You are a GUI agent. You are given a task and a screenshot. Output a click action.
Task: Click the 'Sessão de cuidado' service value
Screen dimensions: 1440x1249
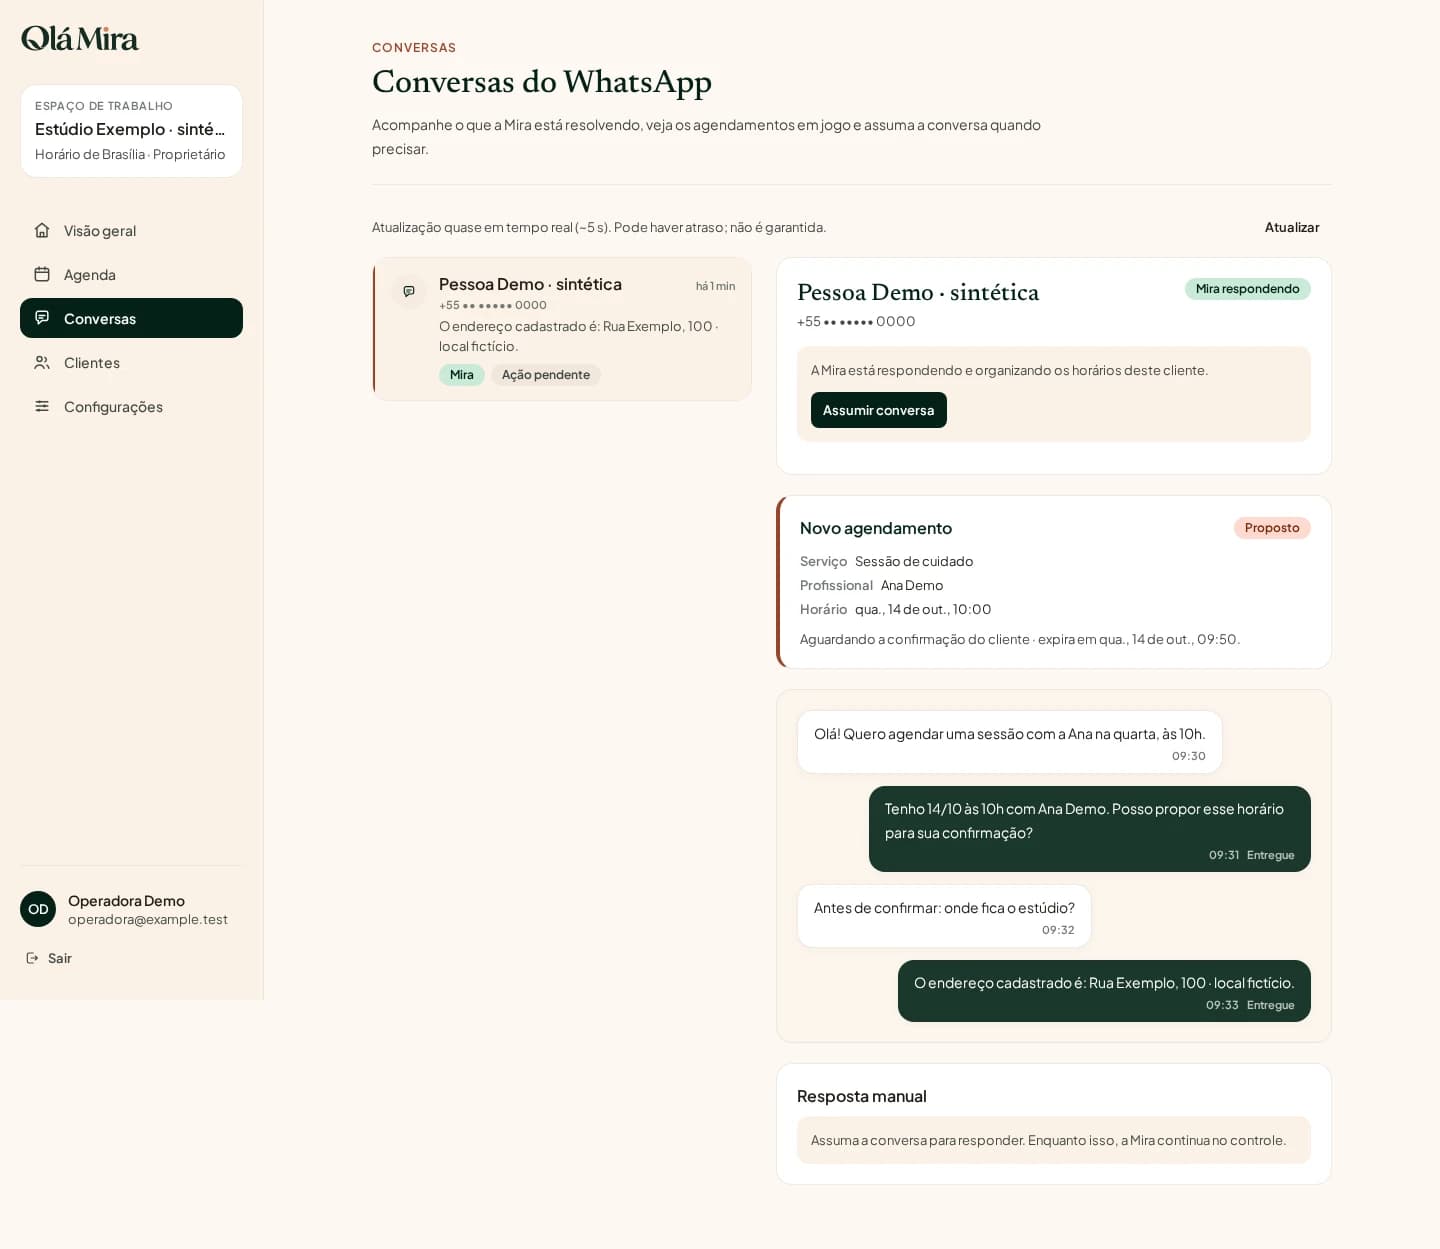[914, 561]
